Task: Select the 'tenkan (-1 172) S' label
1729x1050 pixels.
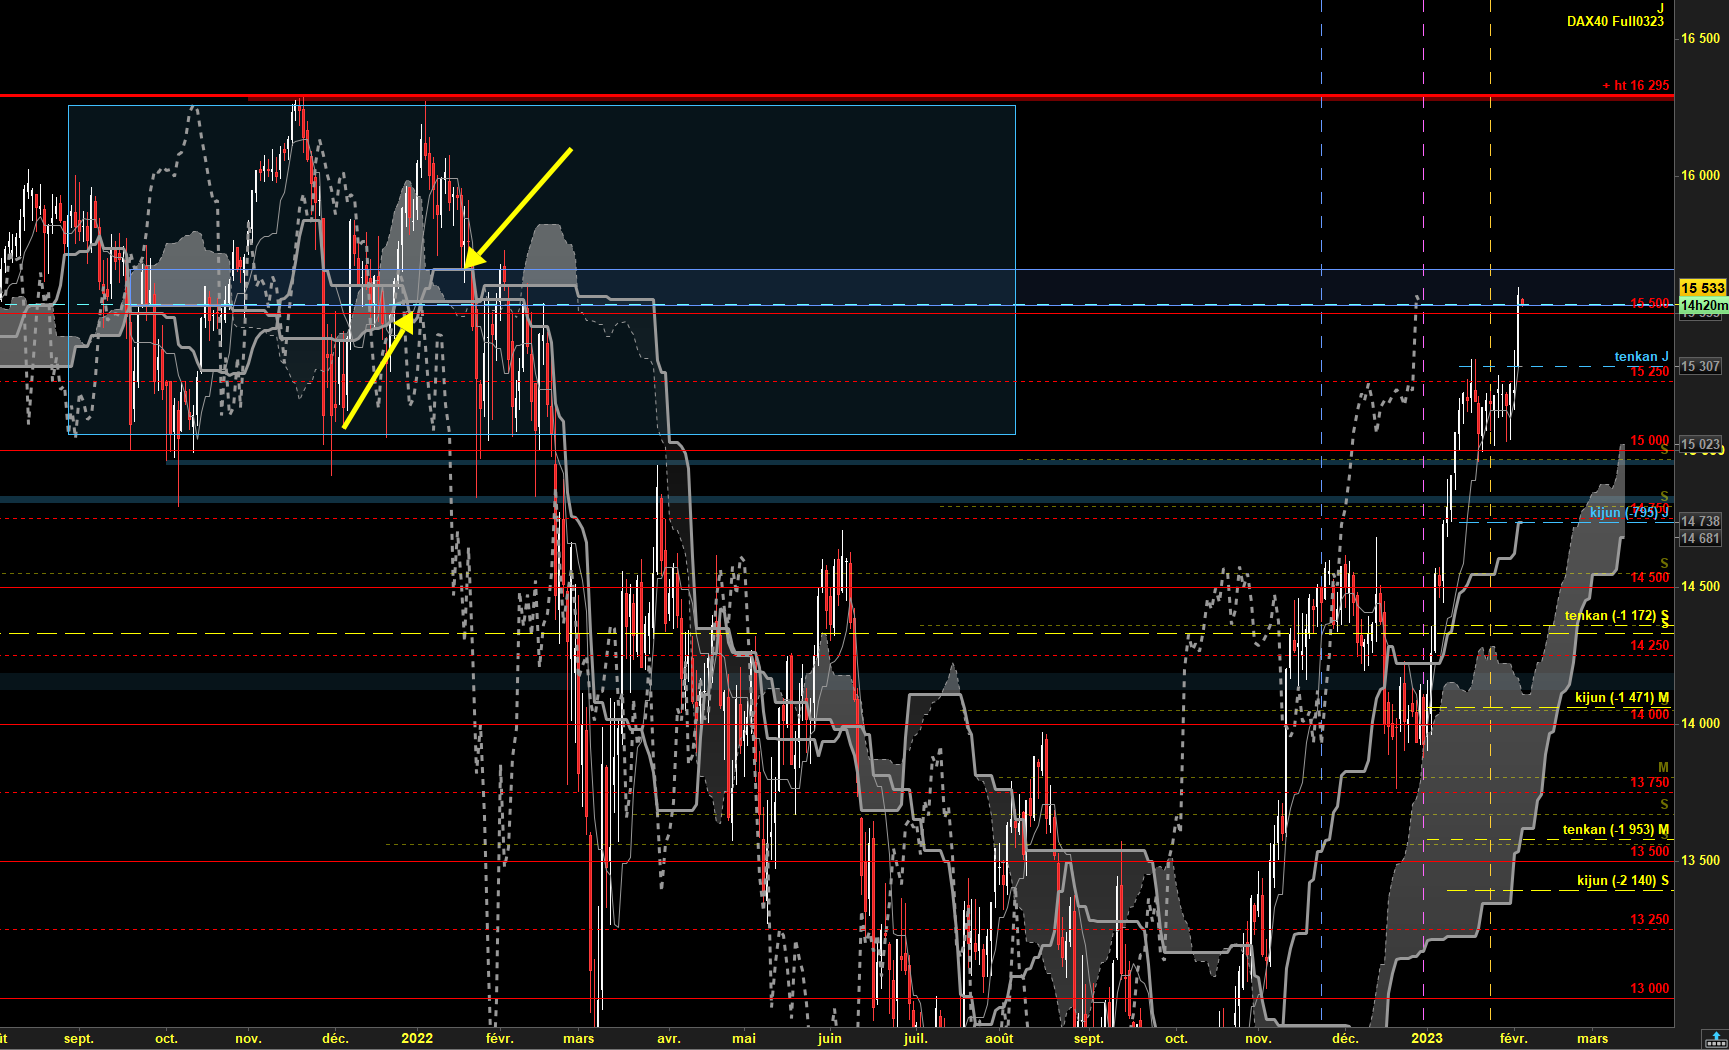Action: click(1617, 616)
